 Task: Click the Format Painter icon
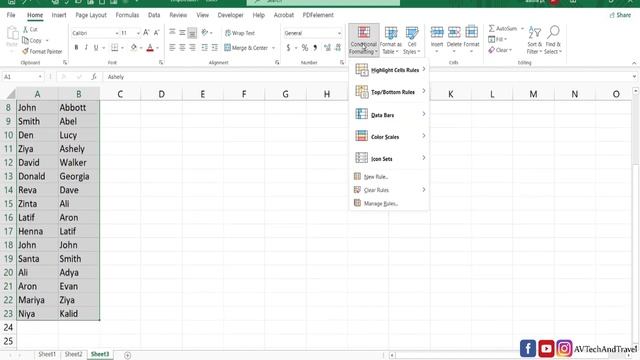click(x=25, y=51)
